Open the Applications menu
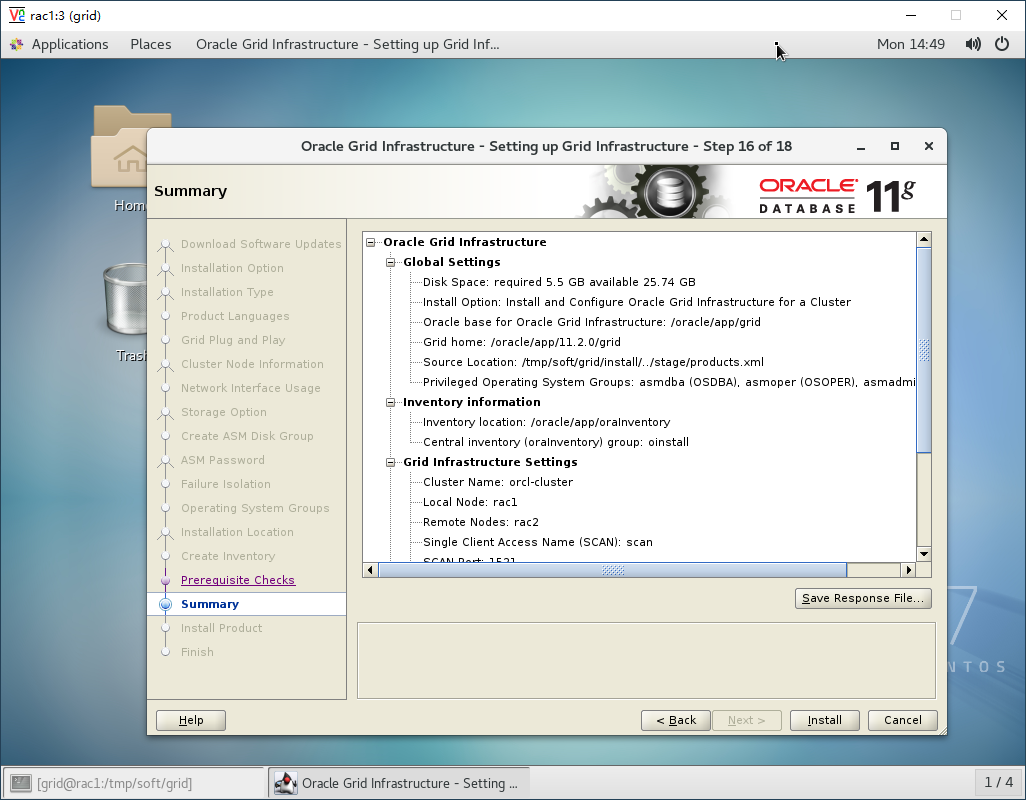 point(70,44)
